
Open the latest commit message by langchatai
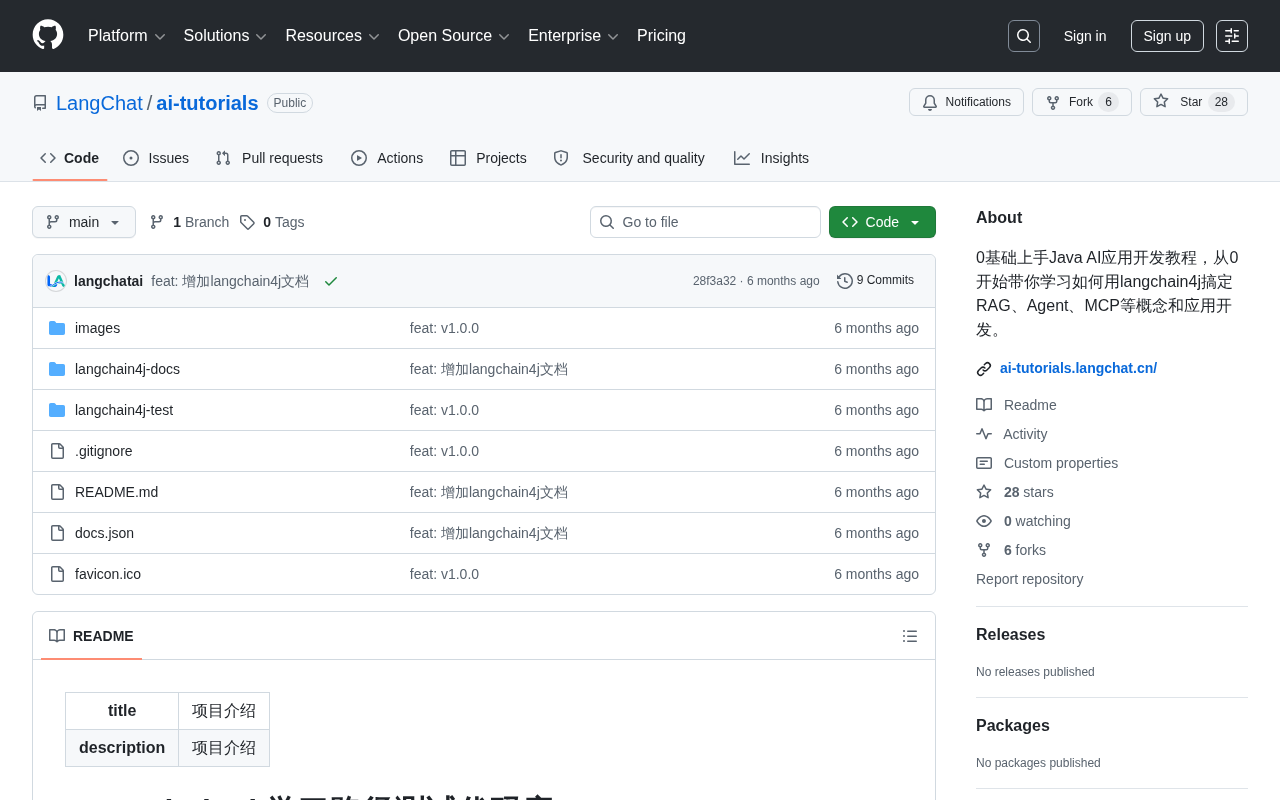(x=230, y=281)
